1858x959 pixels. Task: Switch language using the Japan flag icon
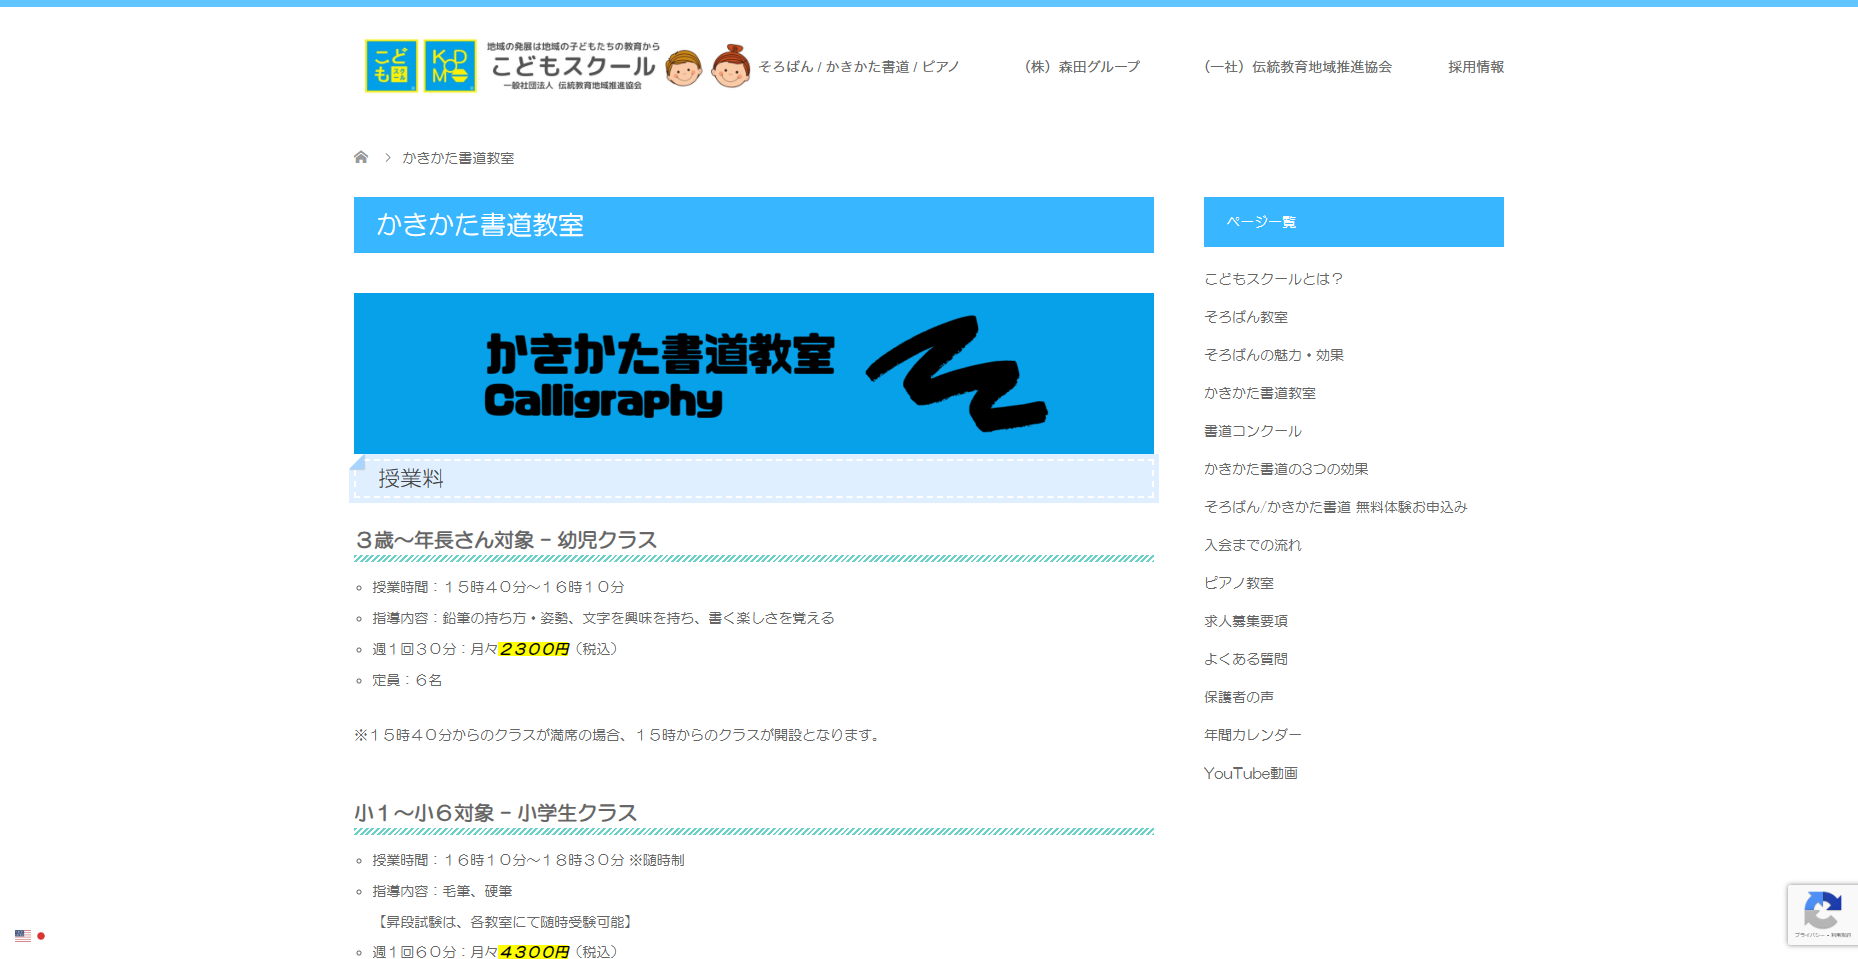41,936
